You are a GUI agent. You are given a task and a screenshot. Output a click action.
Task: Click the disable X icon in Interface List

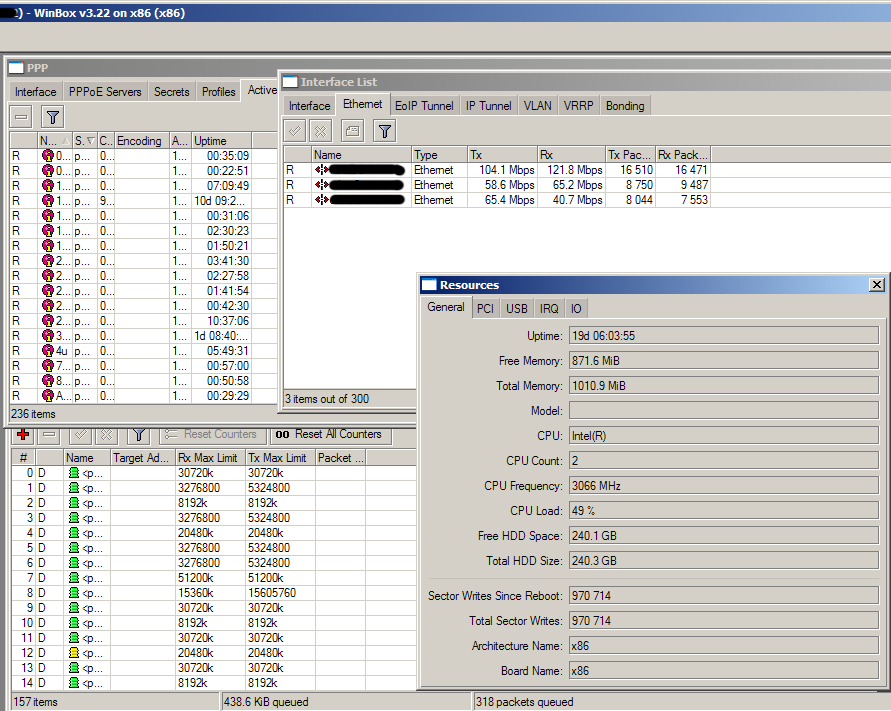click(x=319, y=130)
